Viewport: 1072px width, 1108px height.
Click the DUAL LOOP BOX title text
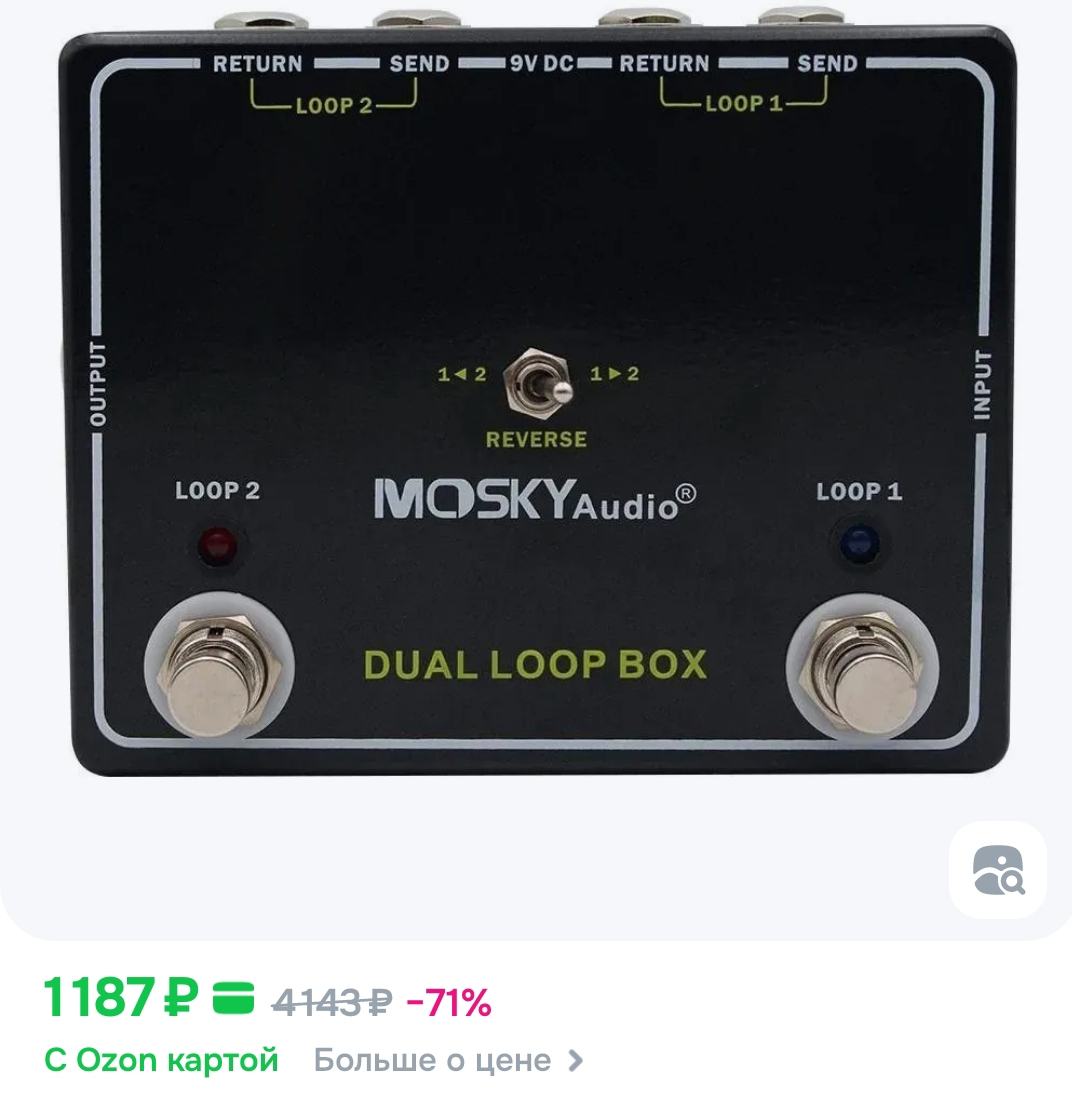(x=535, y=664)
